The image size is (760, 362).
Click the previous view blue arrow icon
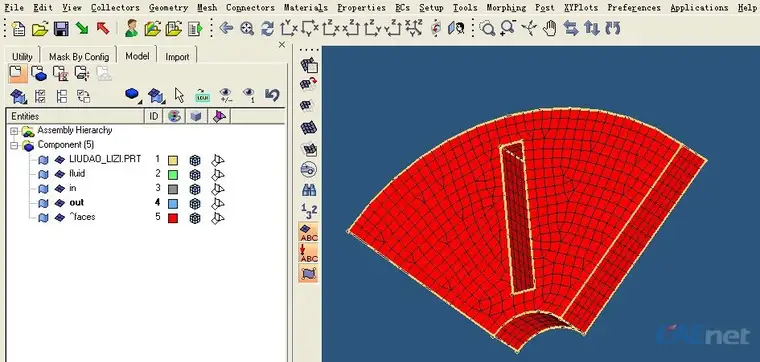tap(226, 29)
